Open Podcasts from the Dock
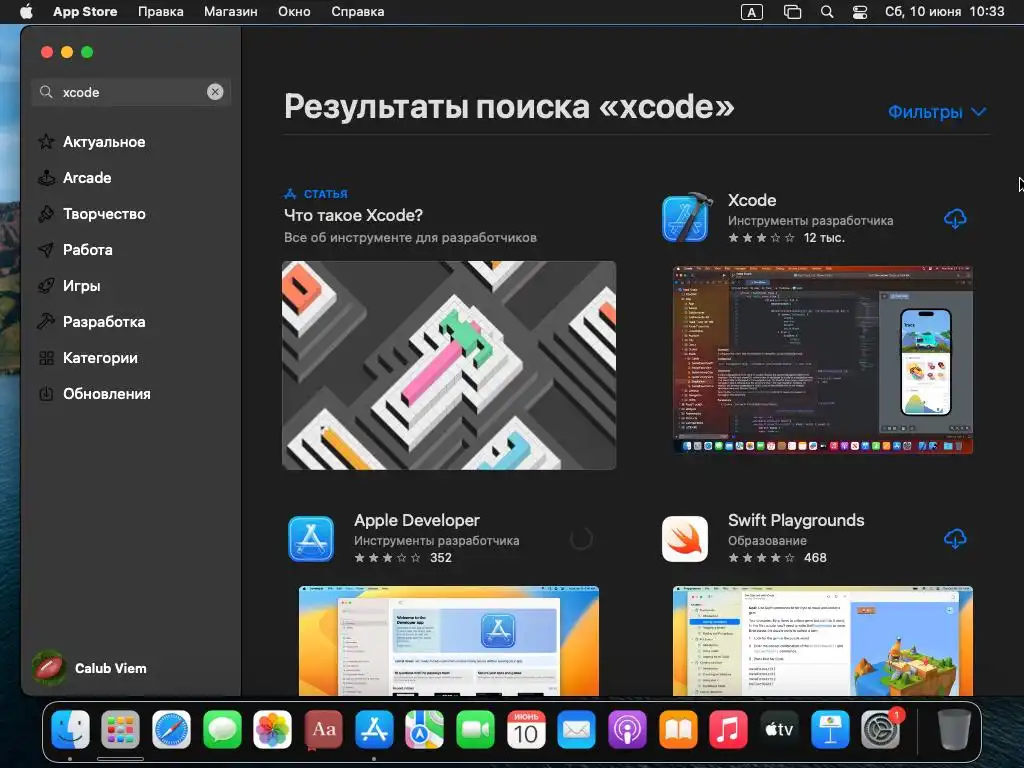Viewport: 1024px width, 768px height. [627, 729]
